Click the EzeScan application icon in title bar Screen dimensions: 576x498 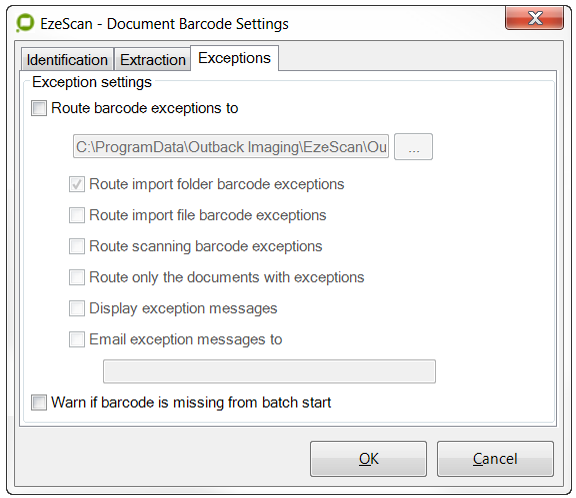pyautogui.click(x=25, y=23)
